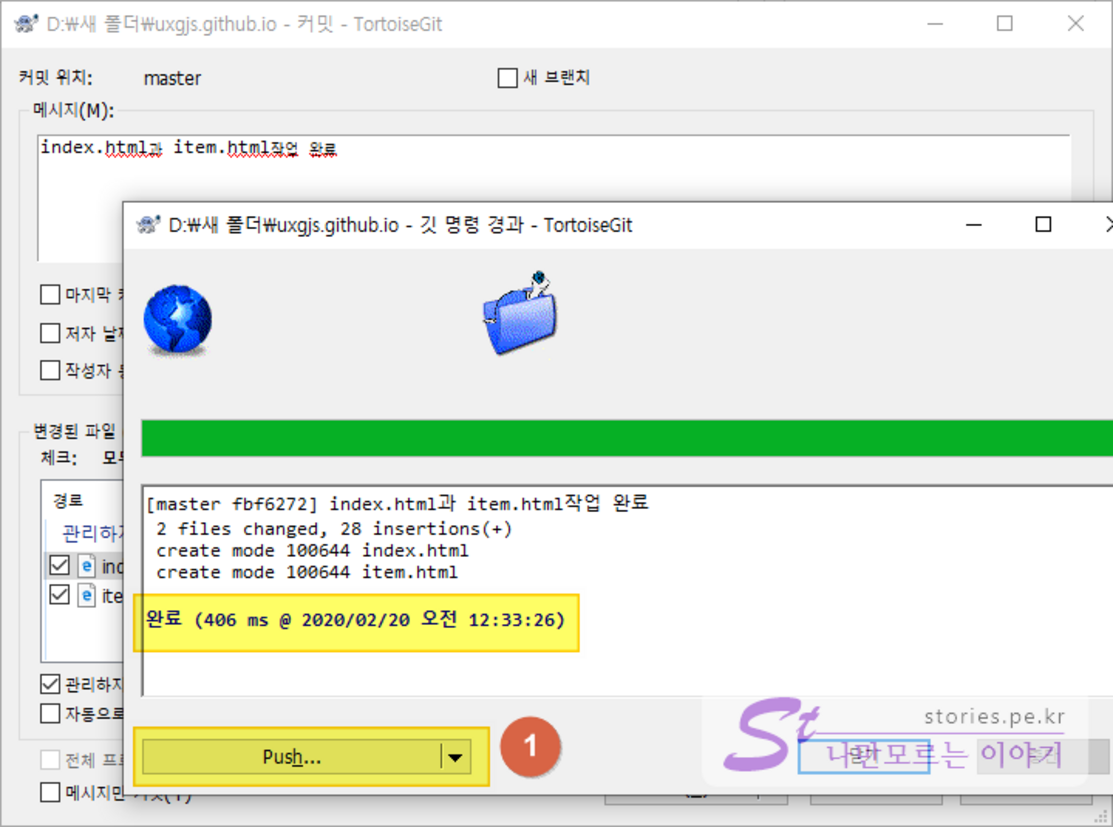Click the TortoiseGit turtle icon in the commit window title bar

(x=27, y=24)
